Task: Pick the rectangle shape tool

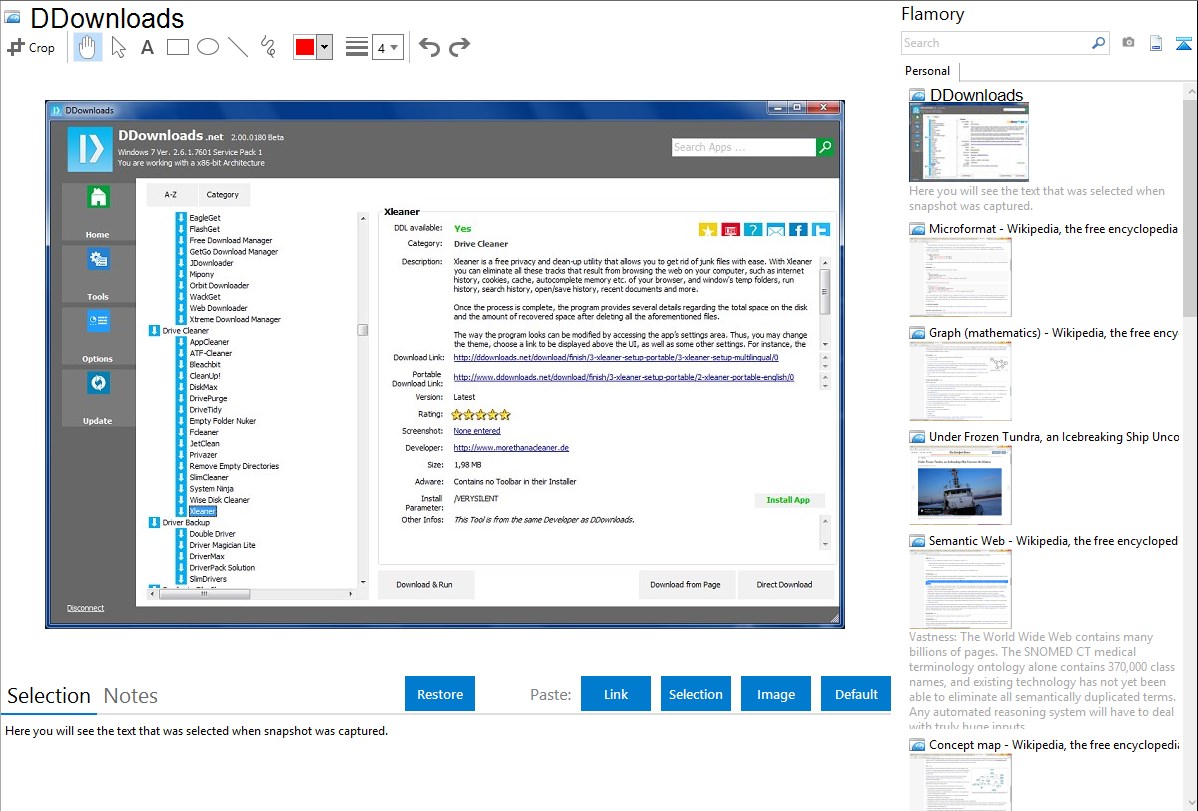Action: coord(177,47)
